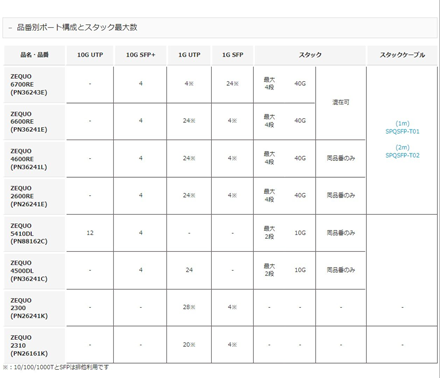The width and height of the screenshot is (440, 378).
Task: Click the 1G UTP column header
Action: [189, 55]
